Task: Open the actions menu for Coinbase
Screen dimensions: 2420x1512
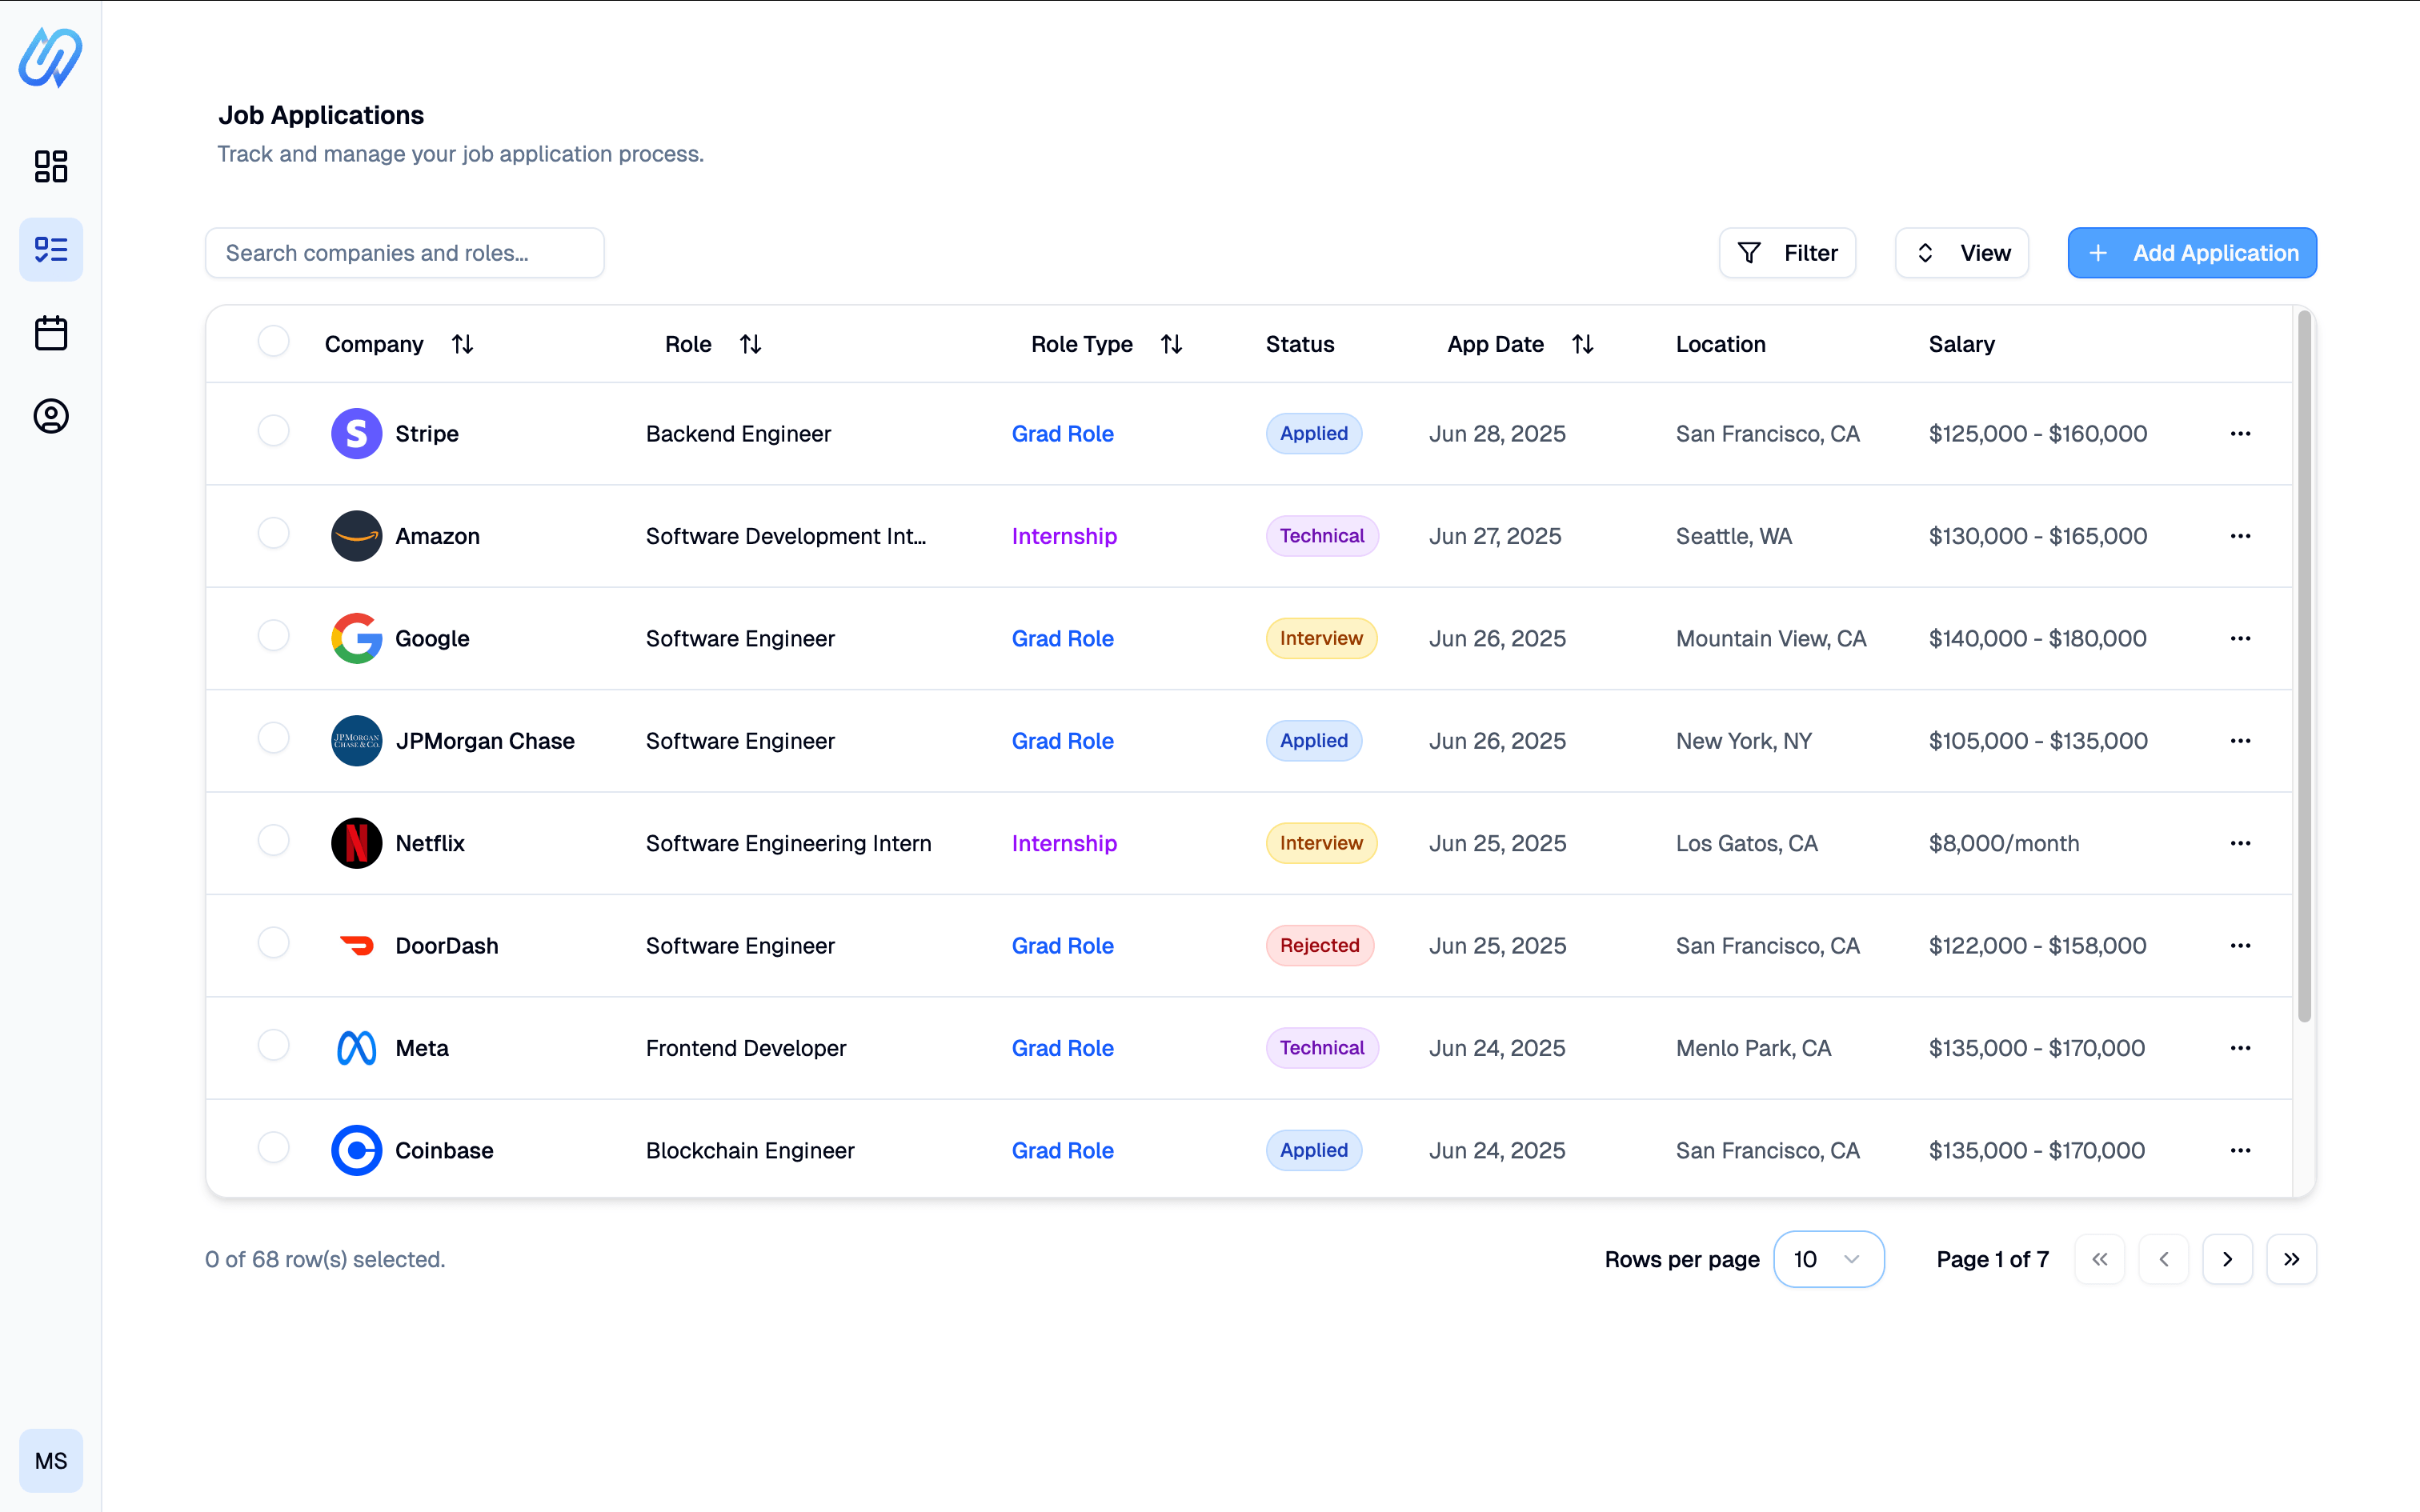Action: (2241, 1150)
